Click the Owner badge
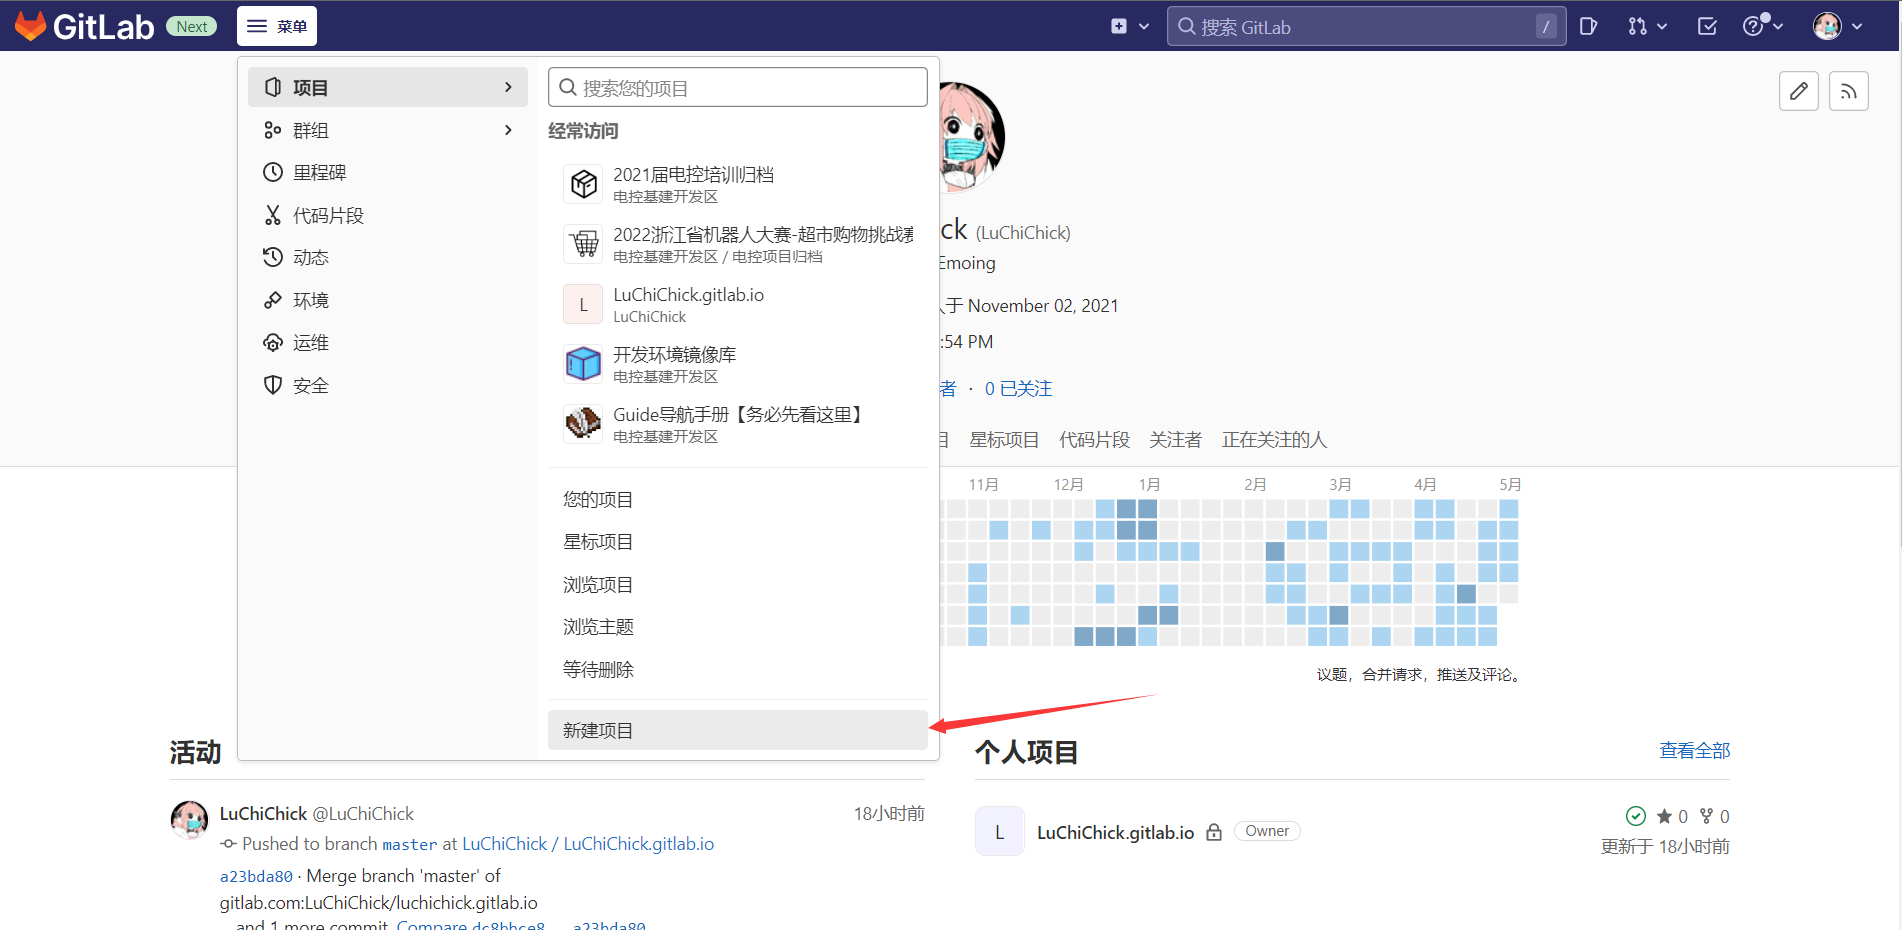Screen dimensions: 1902x930 tap(1267, 831)
